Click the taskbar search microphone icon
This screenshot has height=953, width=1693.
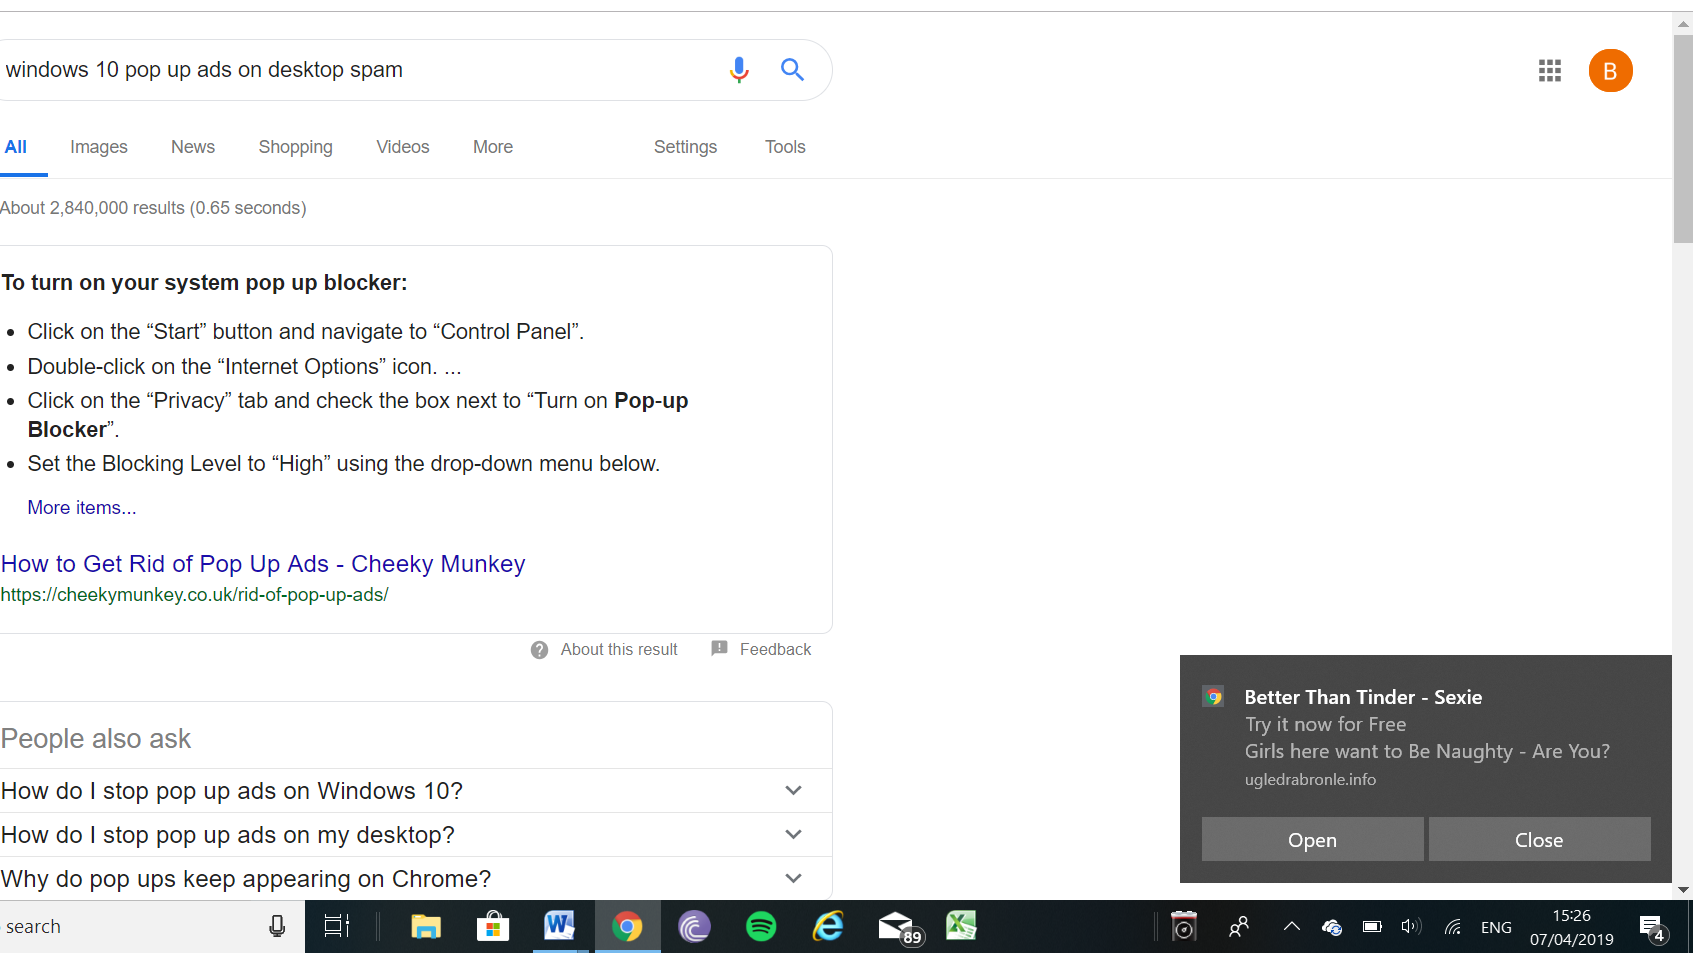[x=277, y=927]
